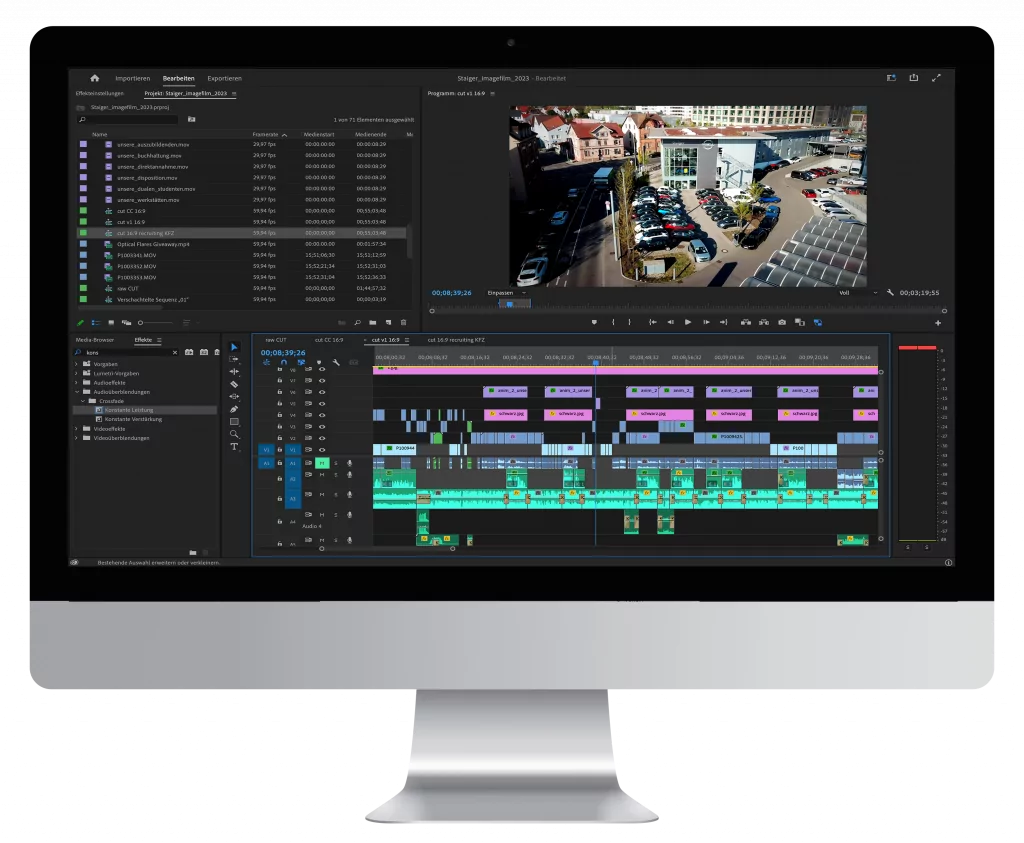Collapse the Crossfade subfolder

coord(83,401)
